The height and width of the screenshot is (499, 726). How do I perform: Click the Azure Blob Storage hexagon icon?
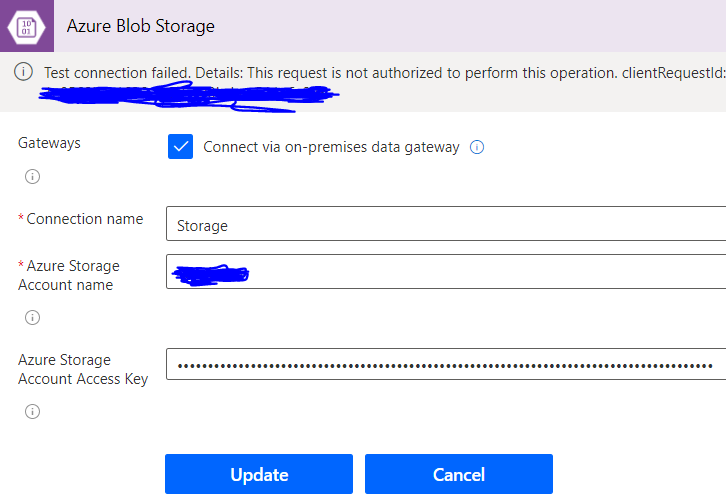[x=26, y=26]
